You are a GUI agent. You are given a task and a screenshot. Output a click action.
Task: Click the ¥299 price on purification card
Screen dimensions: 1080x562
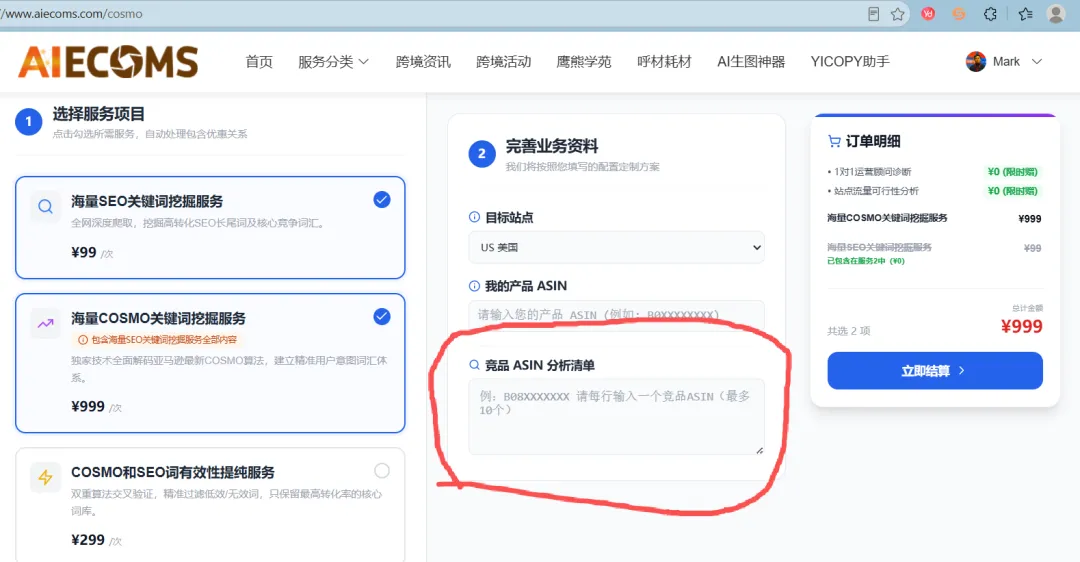pos(88,540)
